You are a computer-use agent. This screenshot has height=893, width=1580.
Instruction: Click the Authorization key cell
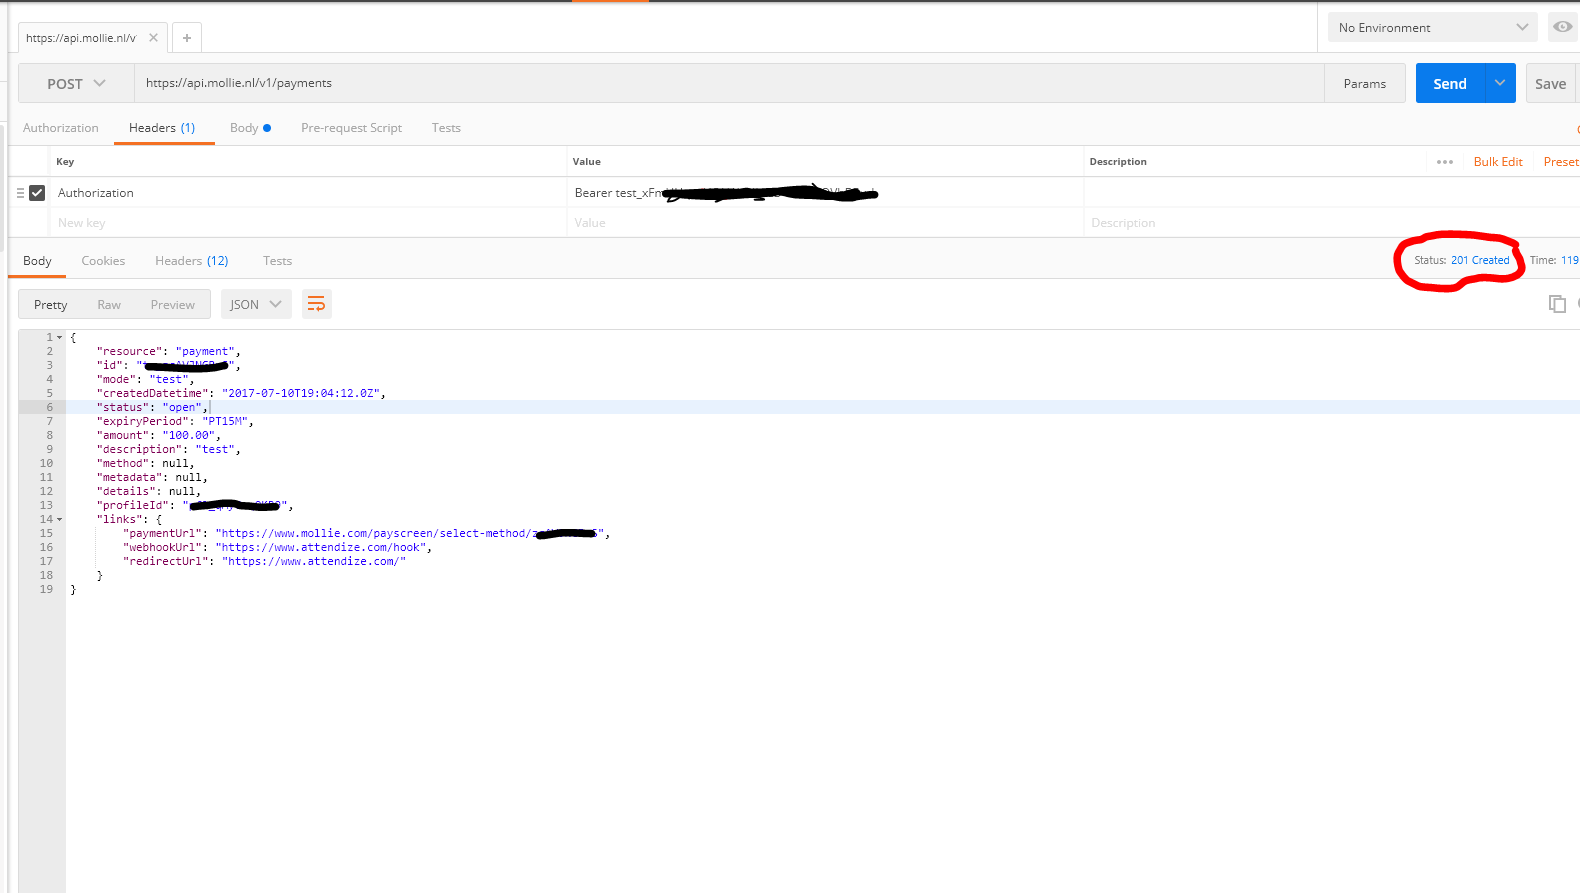click(x=308, y=193)
